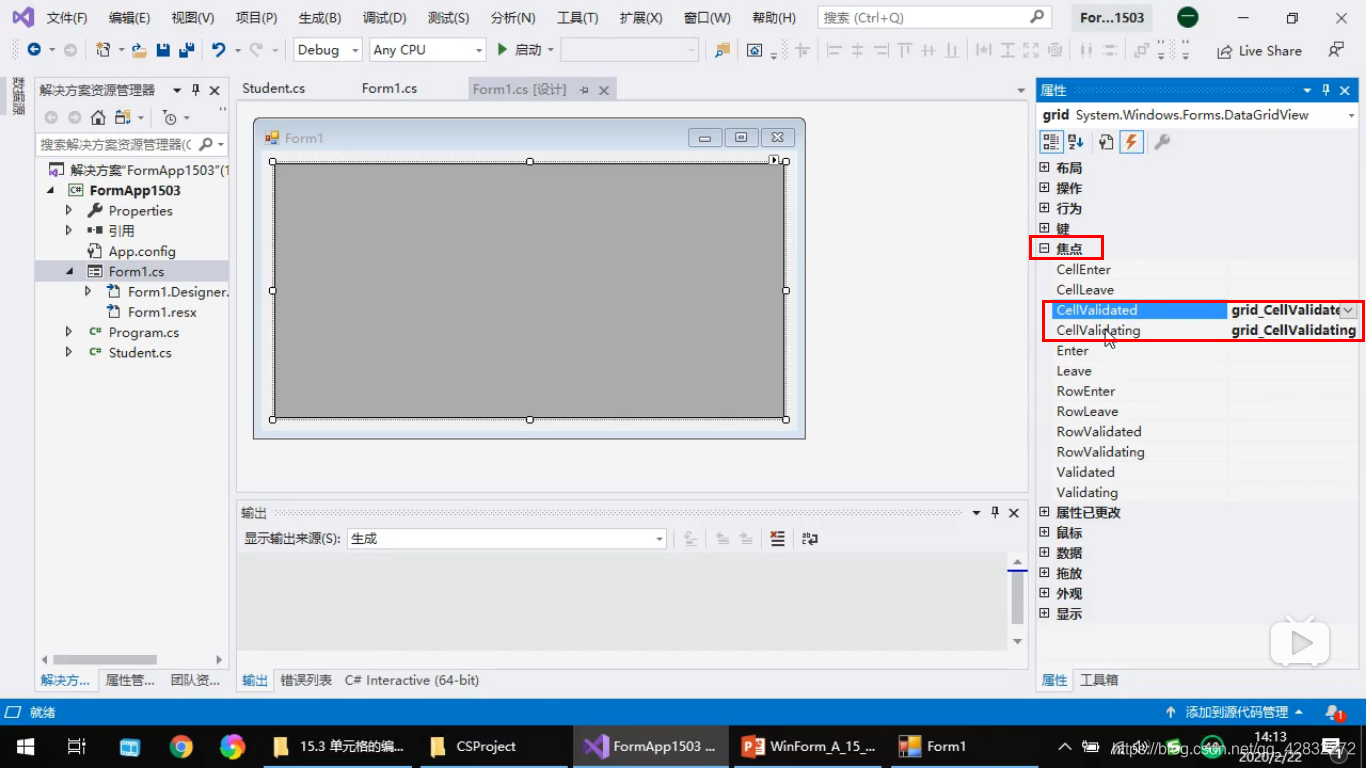The image size is (1366, 768).
Task: Switch to C# Interactive (64-bit) tab
Action: [412, 680]
